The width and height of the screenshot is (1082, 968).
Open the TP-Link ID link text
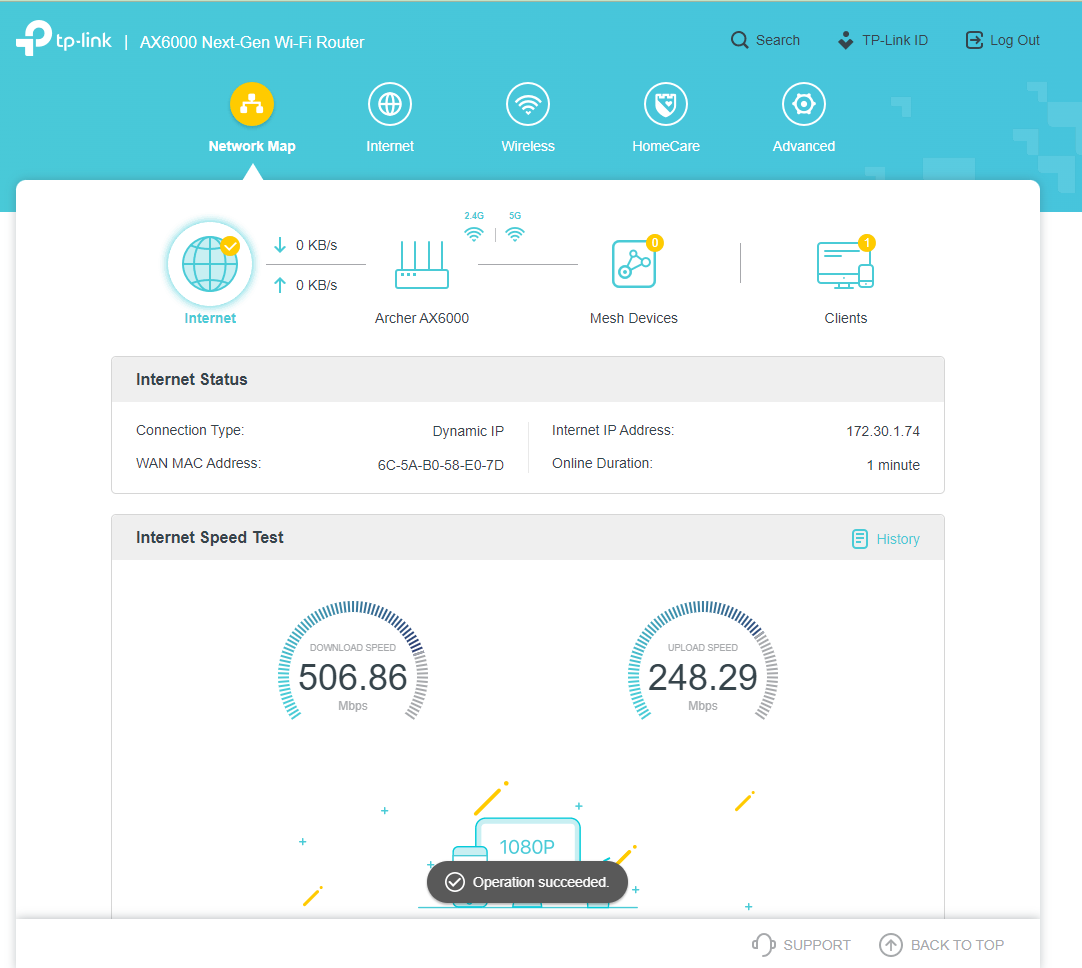click(x=895, y=40)
